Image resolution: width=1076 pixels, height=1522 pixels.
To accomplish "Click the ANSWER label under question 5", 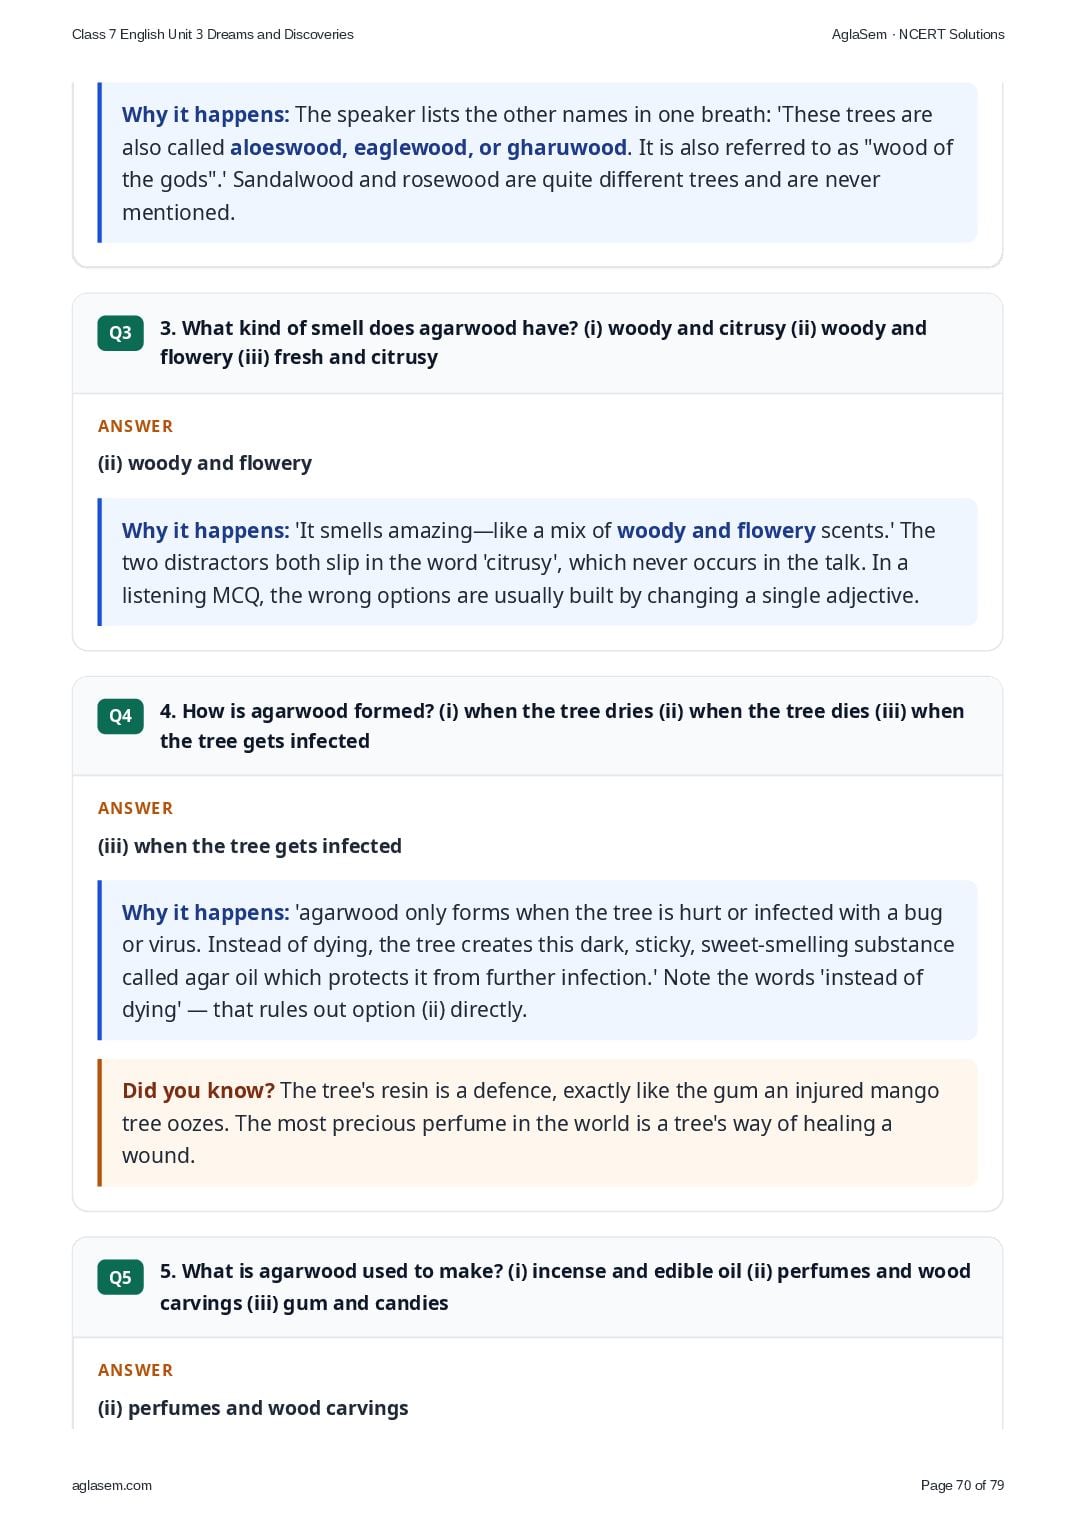I will pyautogui.click(x=135, y=1370).
